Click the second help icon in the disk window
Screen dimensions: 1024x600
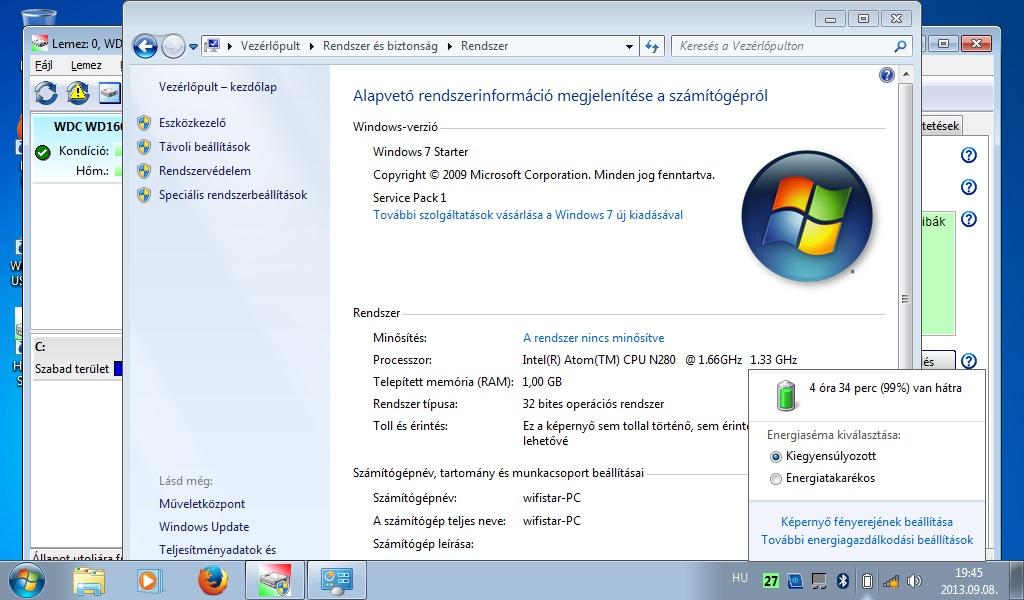pos(968,187)
